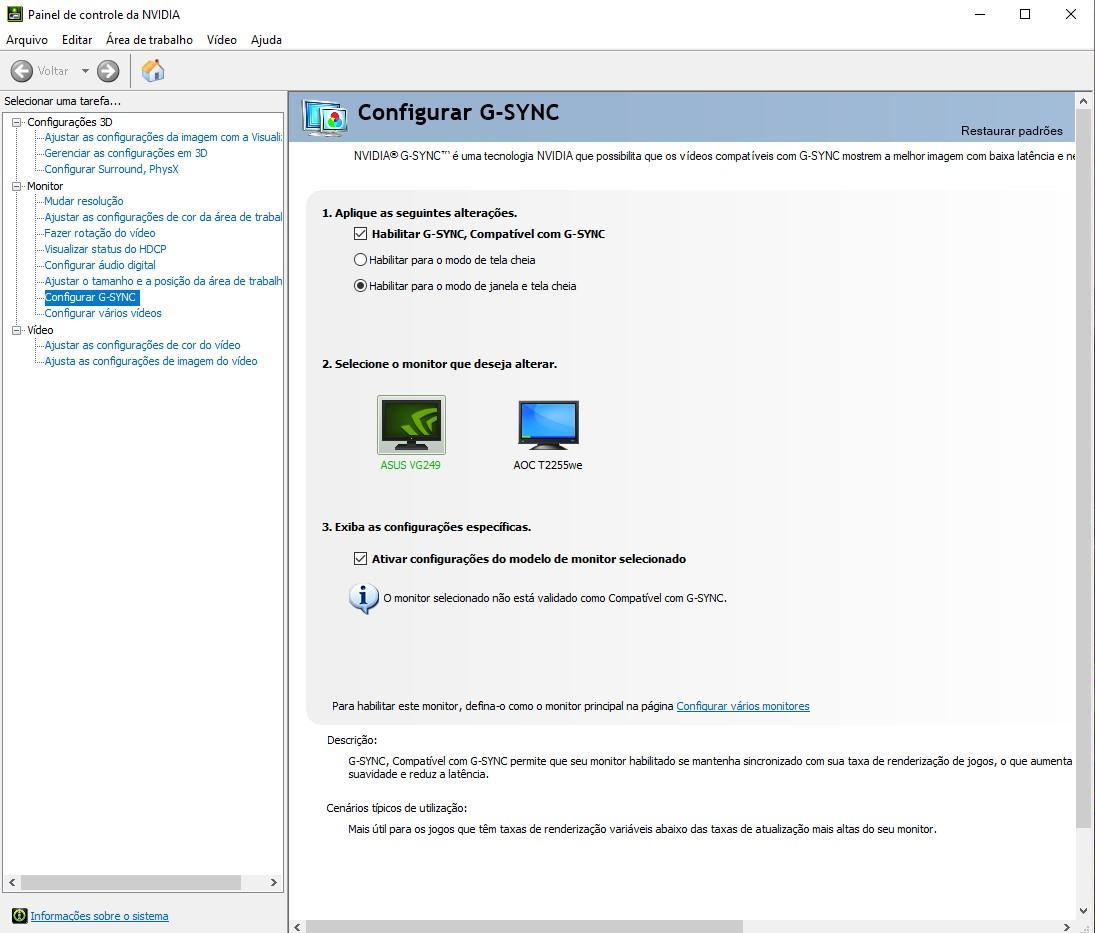Image resolution: width=1095 pixels, height=933 pixels.
Task: Open Configurar vários monitores link
Action: point(743,706)
